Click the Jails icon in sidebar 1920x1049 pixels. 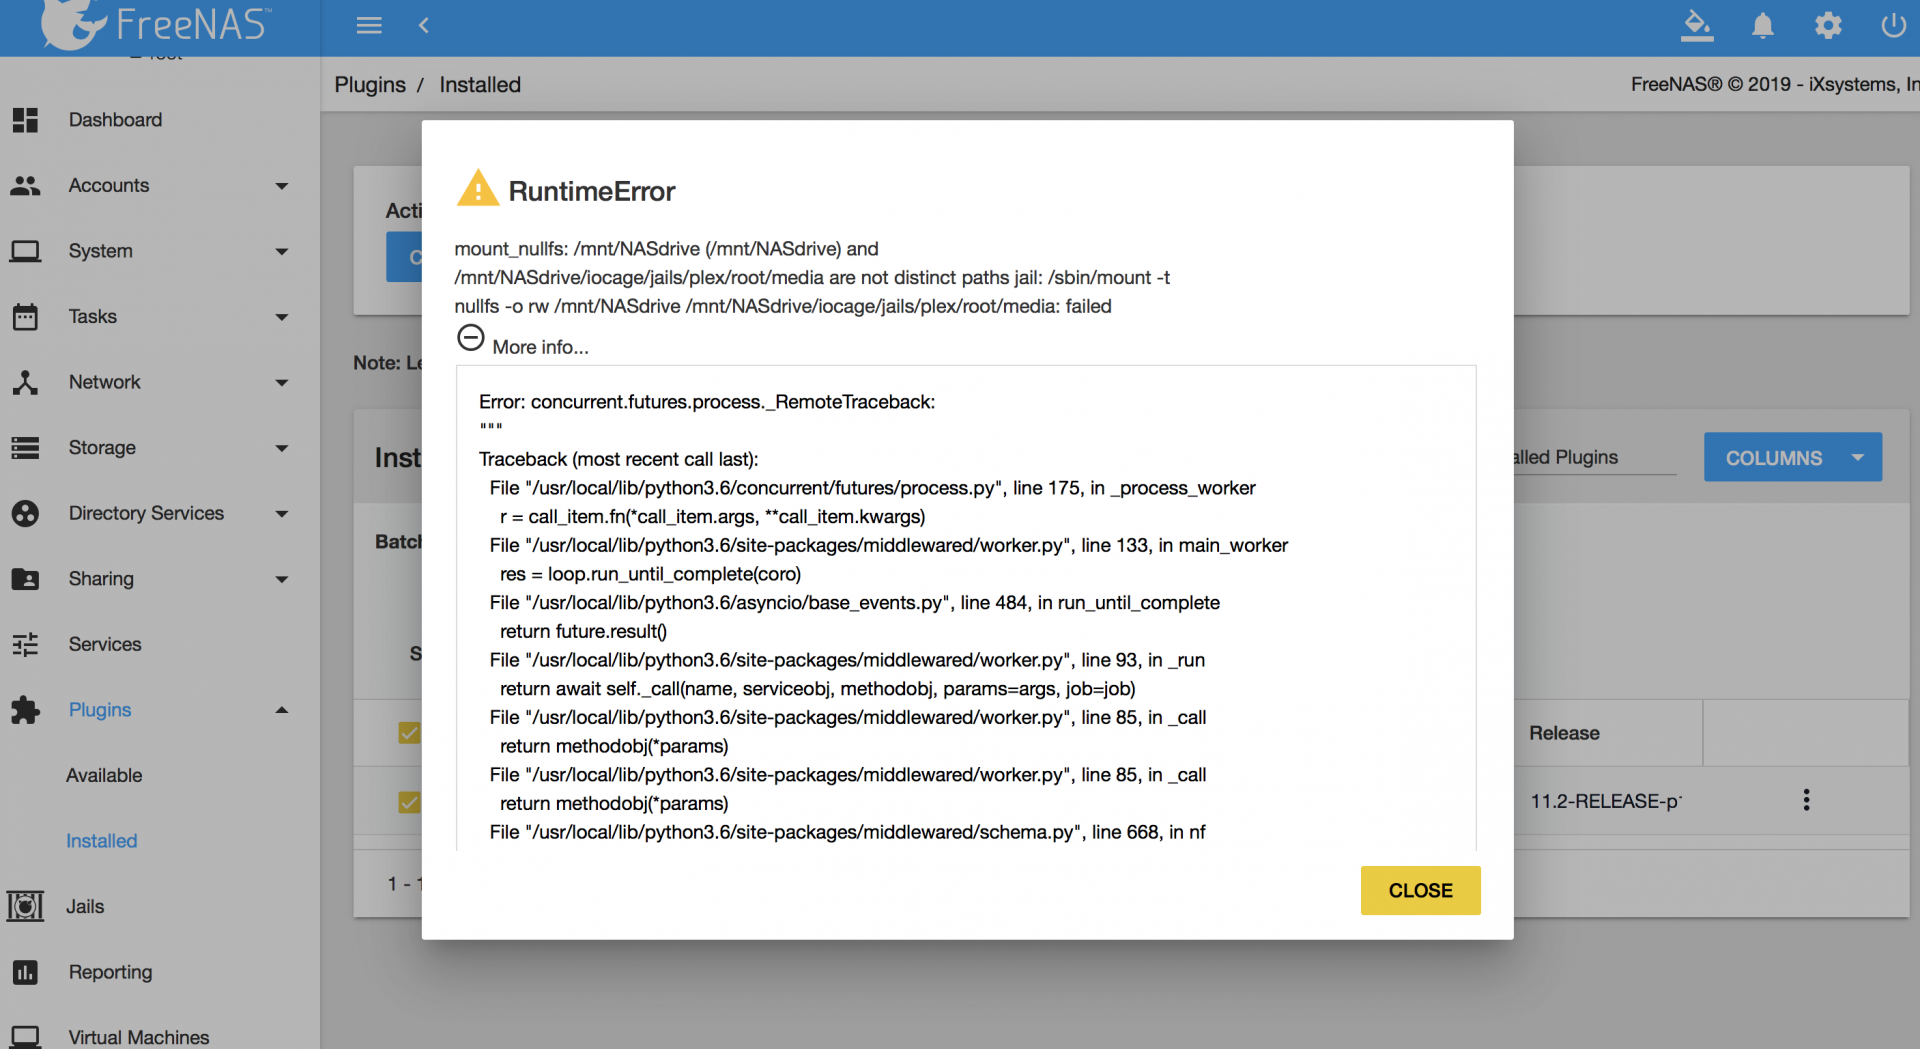tap(25, 906)
